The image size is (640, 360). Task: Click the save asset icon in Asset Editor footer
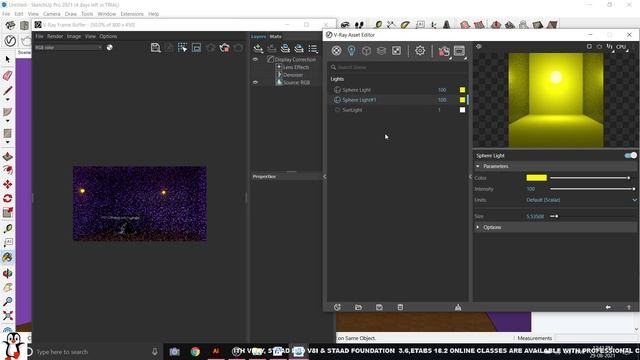coord(379,307)
